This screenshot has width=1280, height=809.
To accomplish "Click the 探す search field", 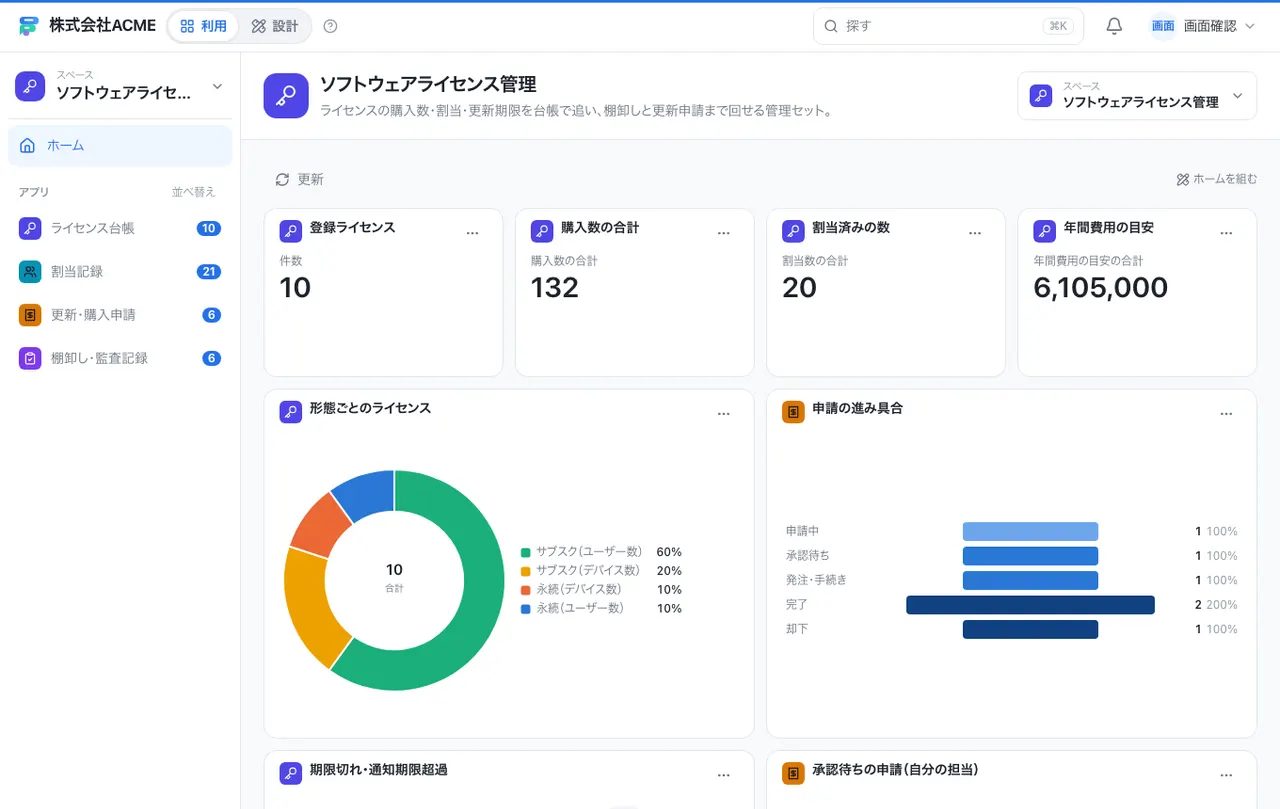I will point(948,26).
